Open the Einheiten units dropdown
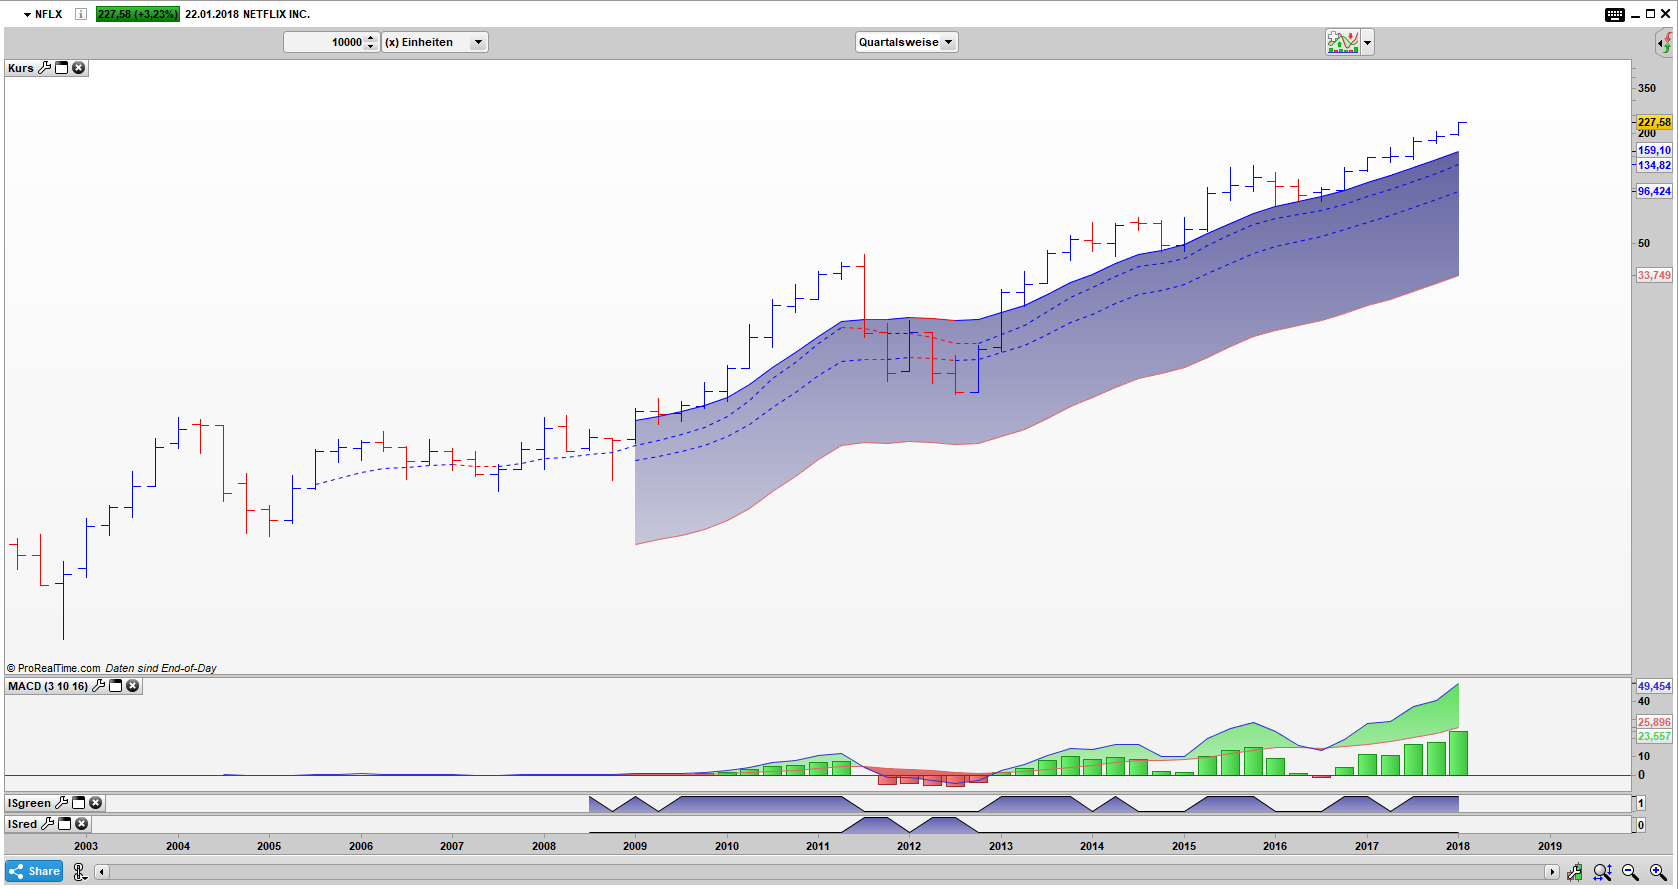The image size is (1678, 889). tap(478, 42)
